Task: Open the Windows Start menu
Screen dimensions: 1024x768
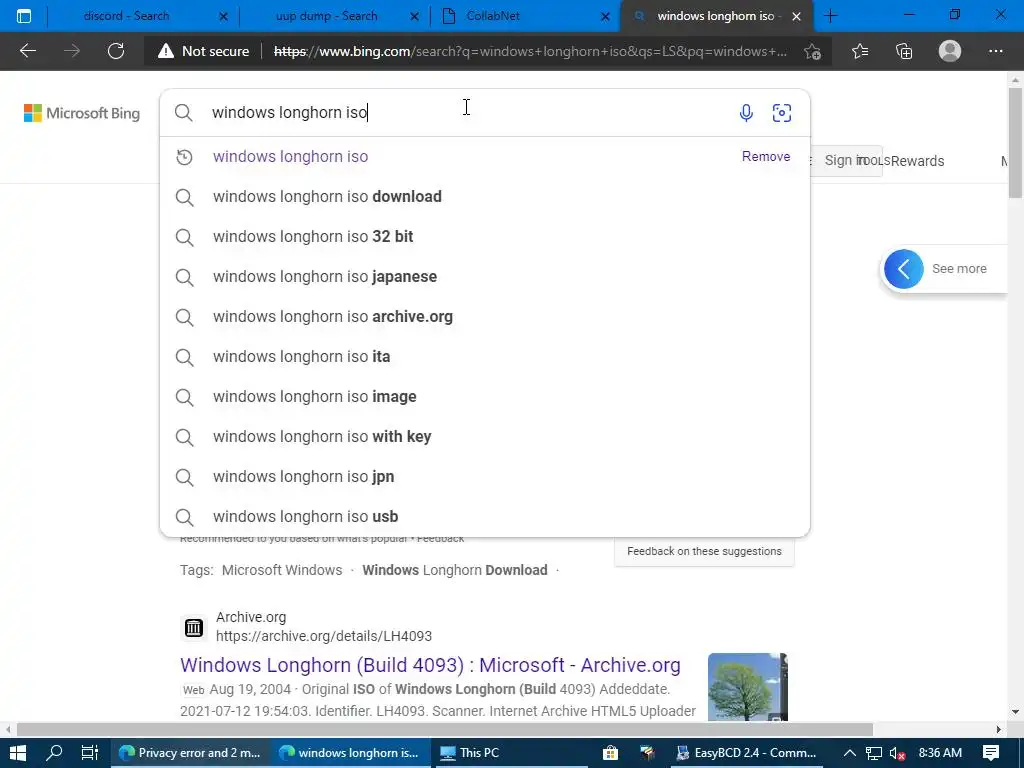Action: (18, 753)
